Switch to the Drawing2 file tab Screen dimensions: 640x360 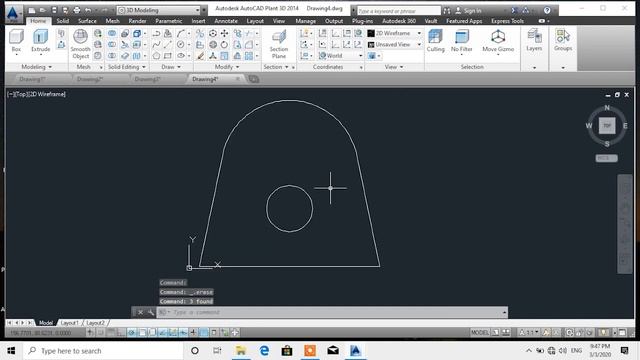coord(89,79)
